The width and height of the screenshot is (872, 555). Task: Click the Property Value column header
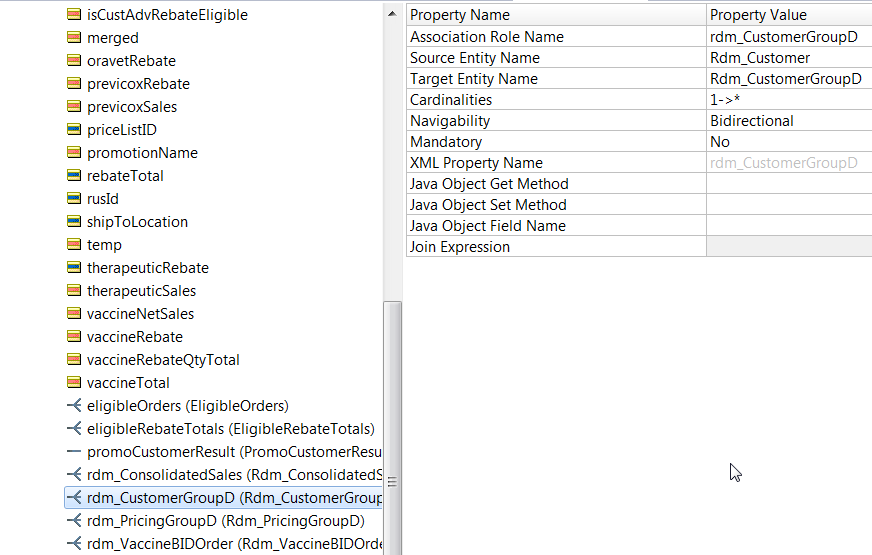[x=789, y=15]
